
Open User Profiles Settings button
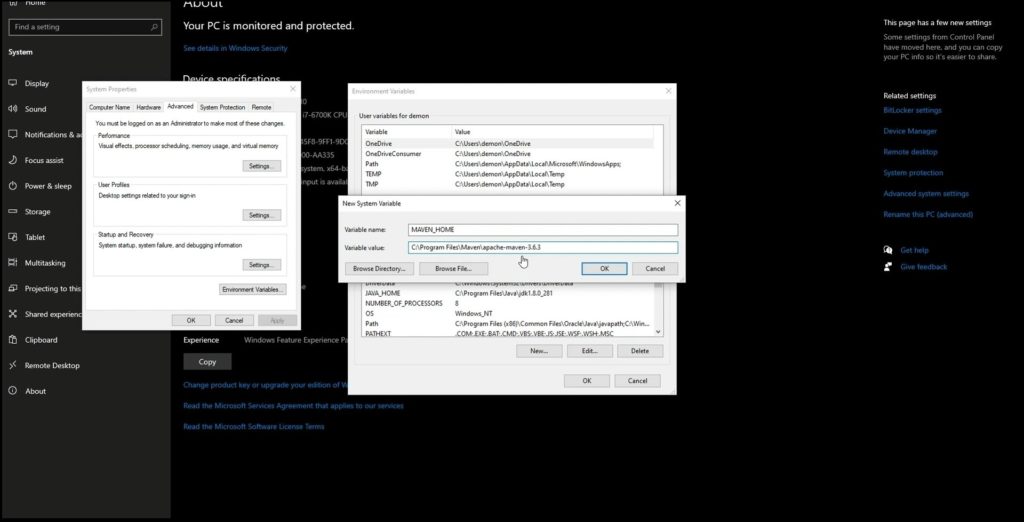tap(262, 215)
